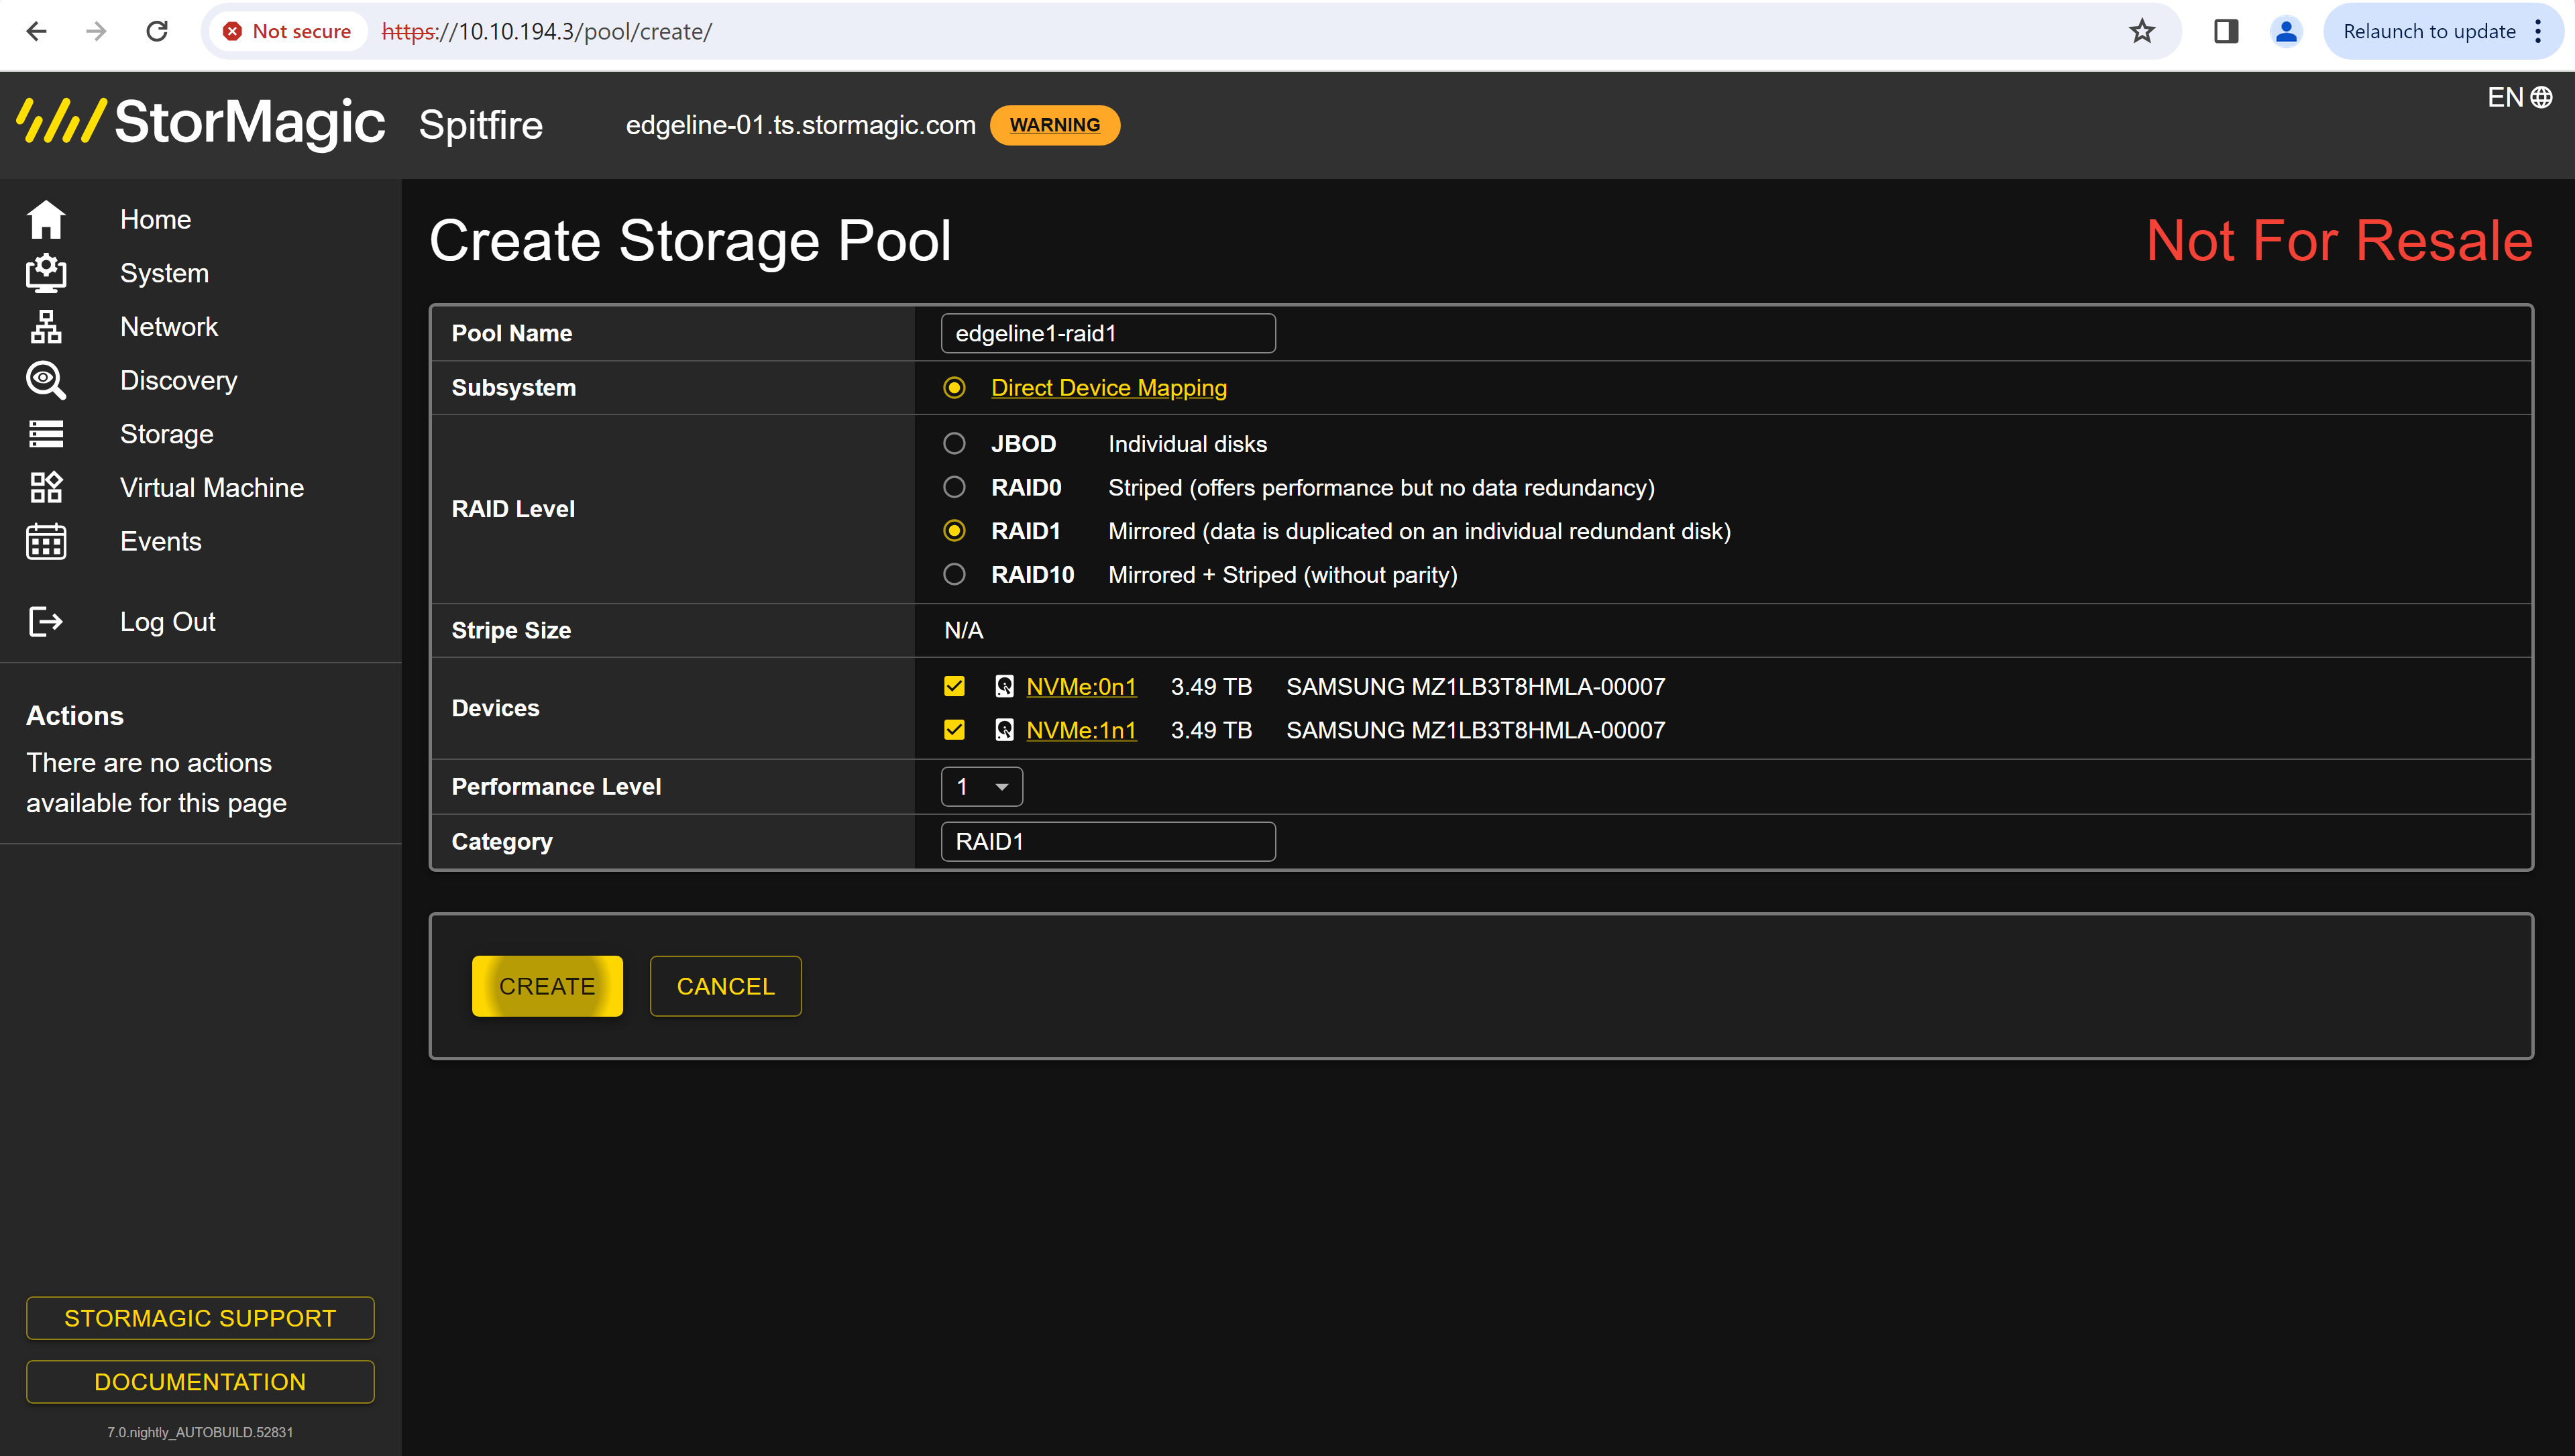Click the WARNING status badge

1054,125
